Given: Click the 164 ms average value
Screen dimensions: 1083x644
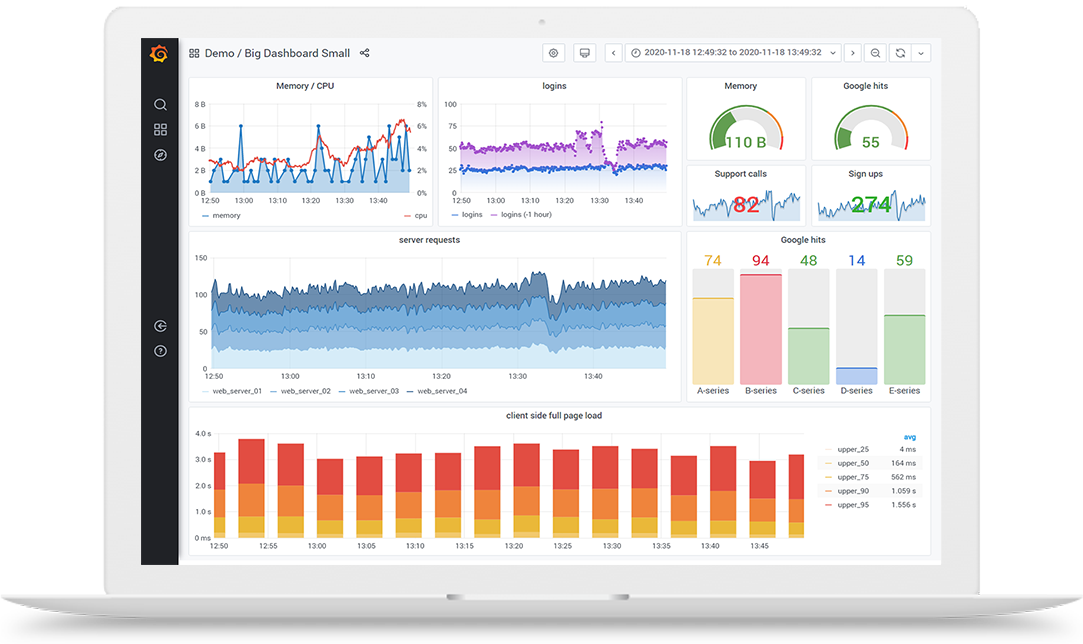Looking at the screenshot, I should pyautogui.click(x=903, y=463).
